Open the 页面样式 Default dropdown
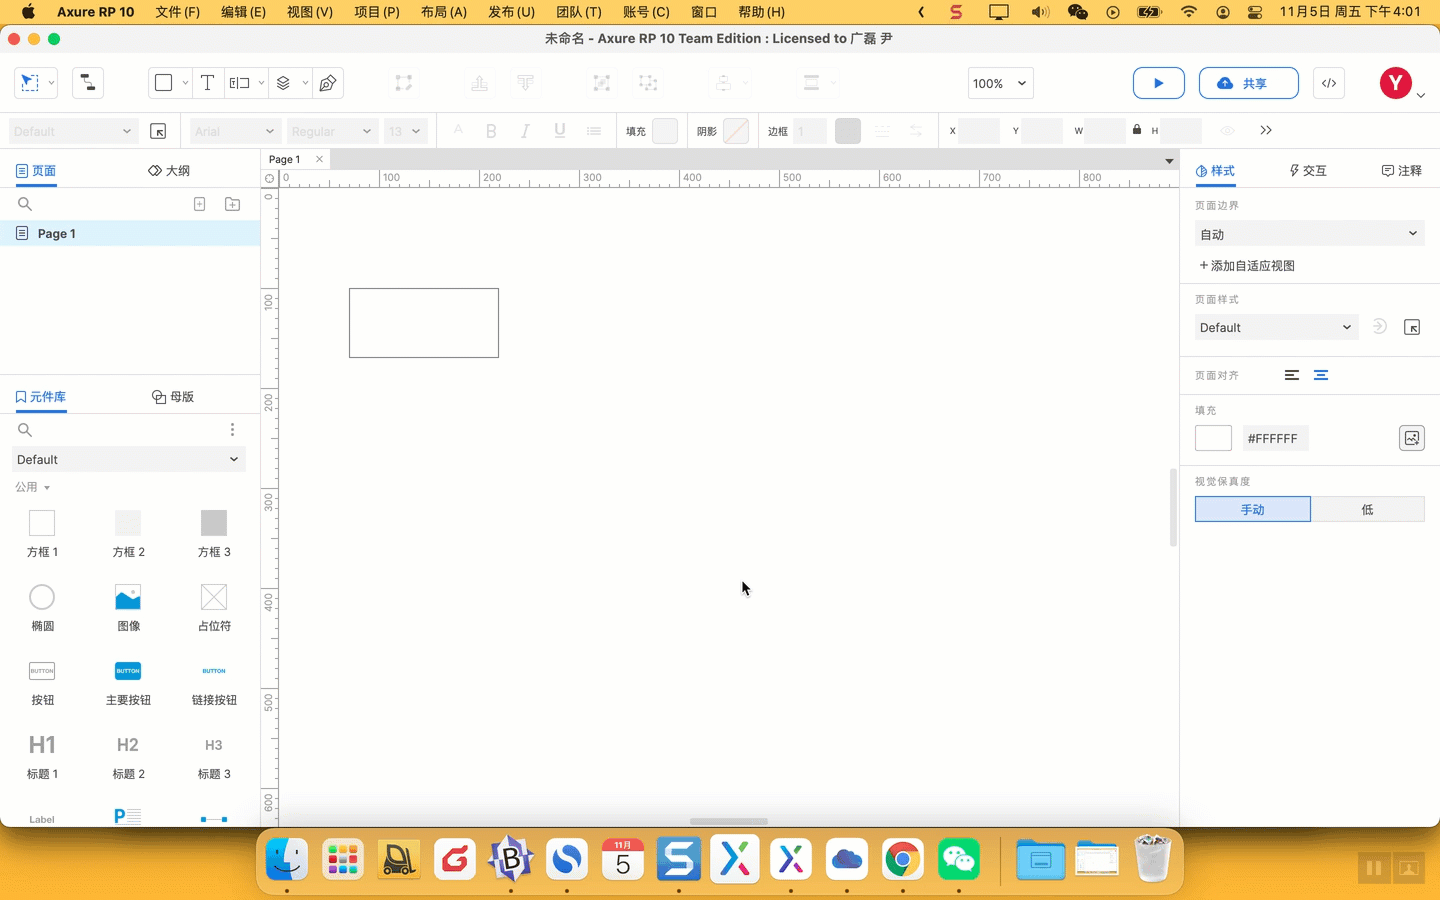 pos(1276,327)
